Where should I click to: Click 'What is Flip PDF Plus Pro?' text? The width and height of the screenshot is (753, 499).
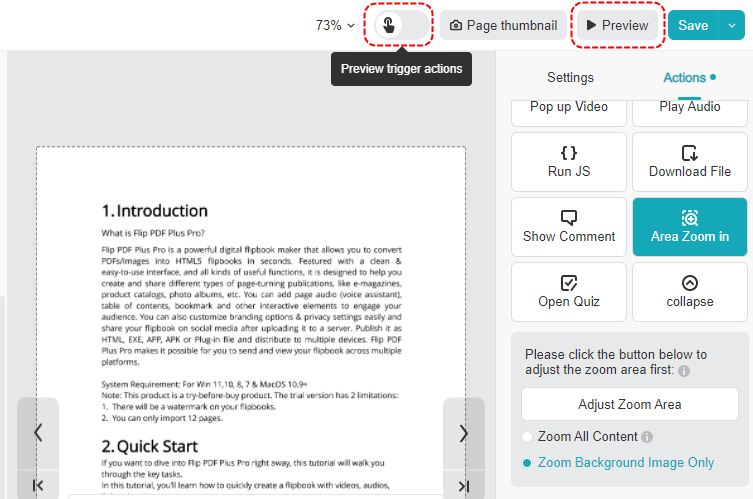153,233
